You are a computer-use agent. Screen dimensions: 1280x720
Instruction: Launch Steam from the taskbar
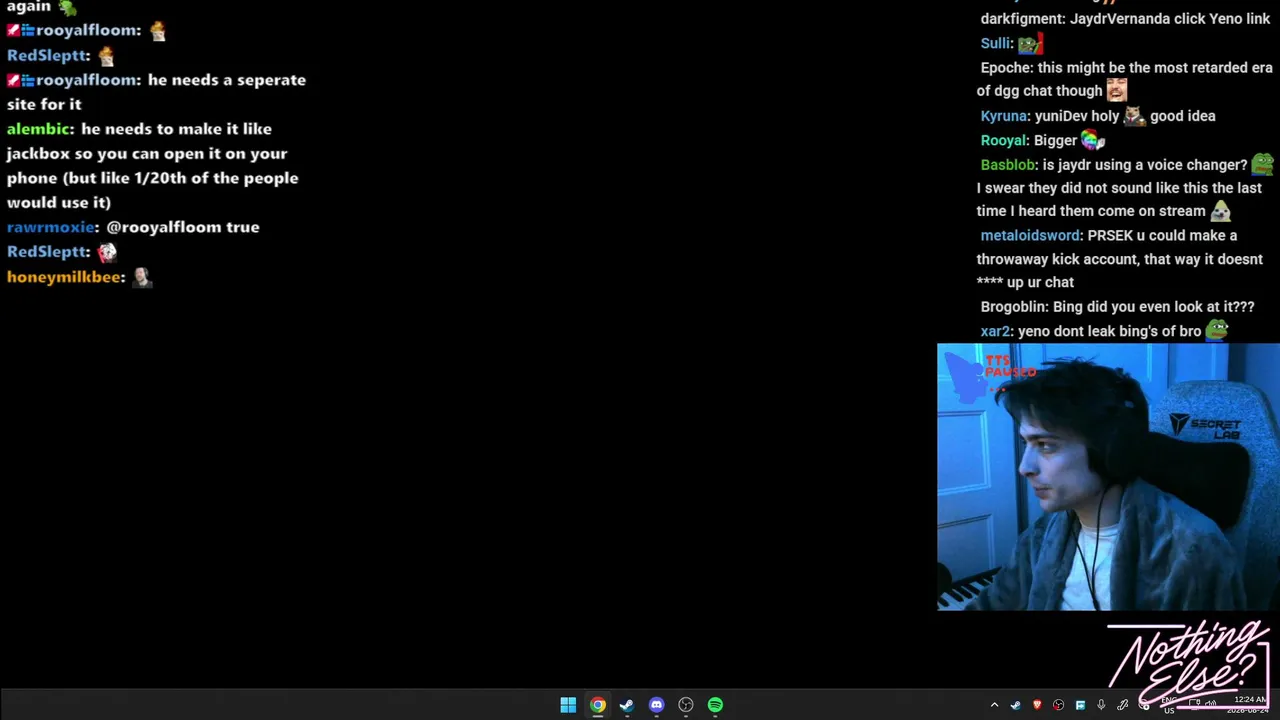pos(626,705)
